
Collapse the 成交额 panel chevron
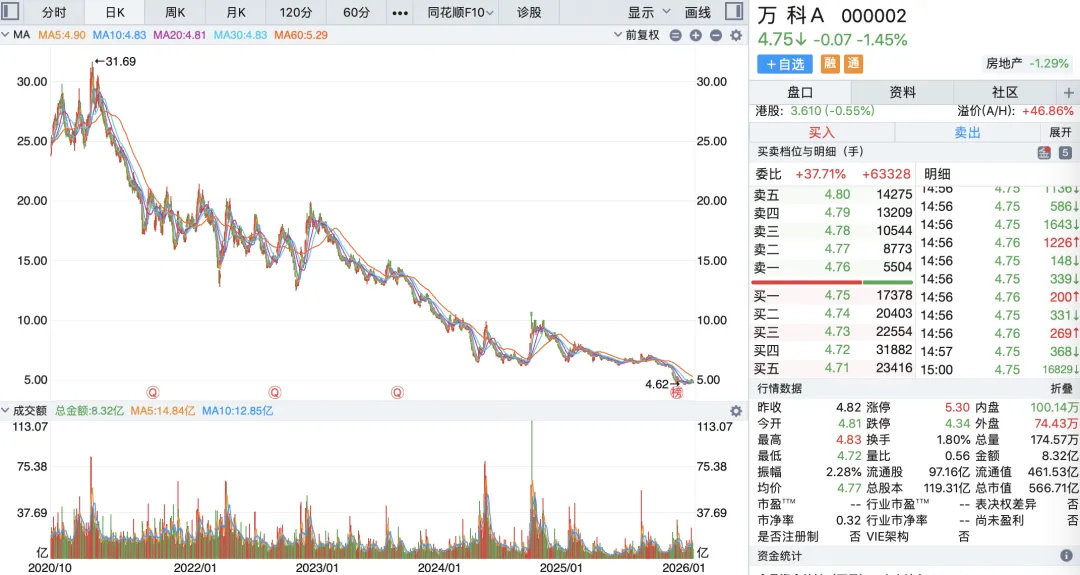pyautogui.click(x=6, y=410)
